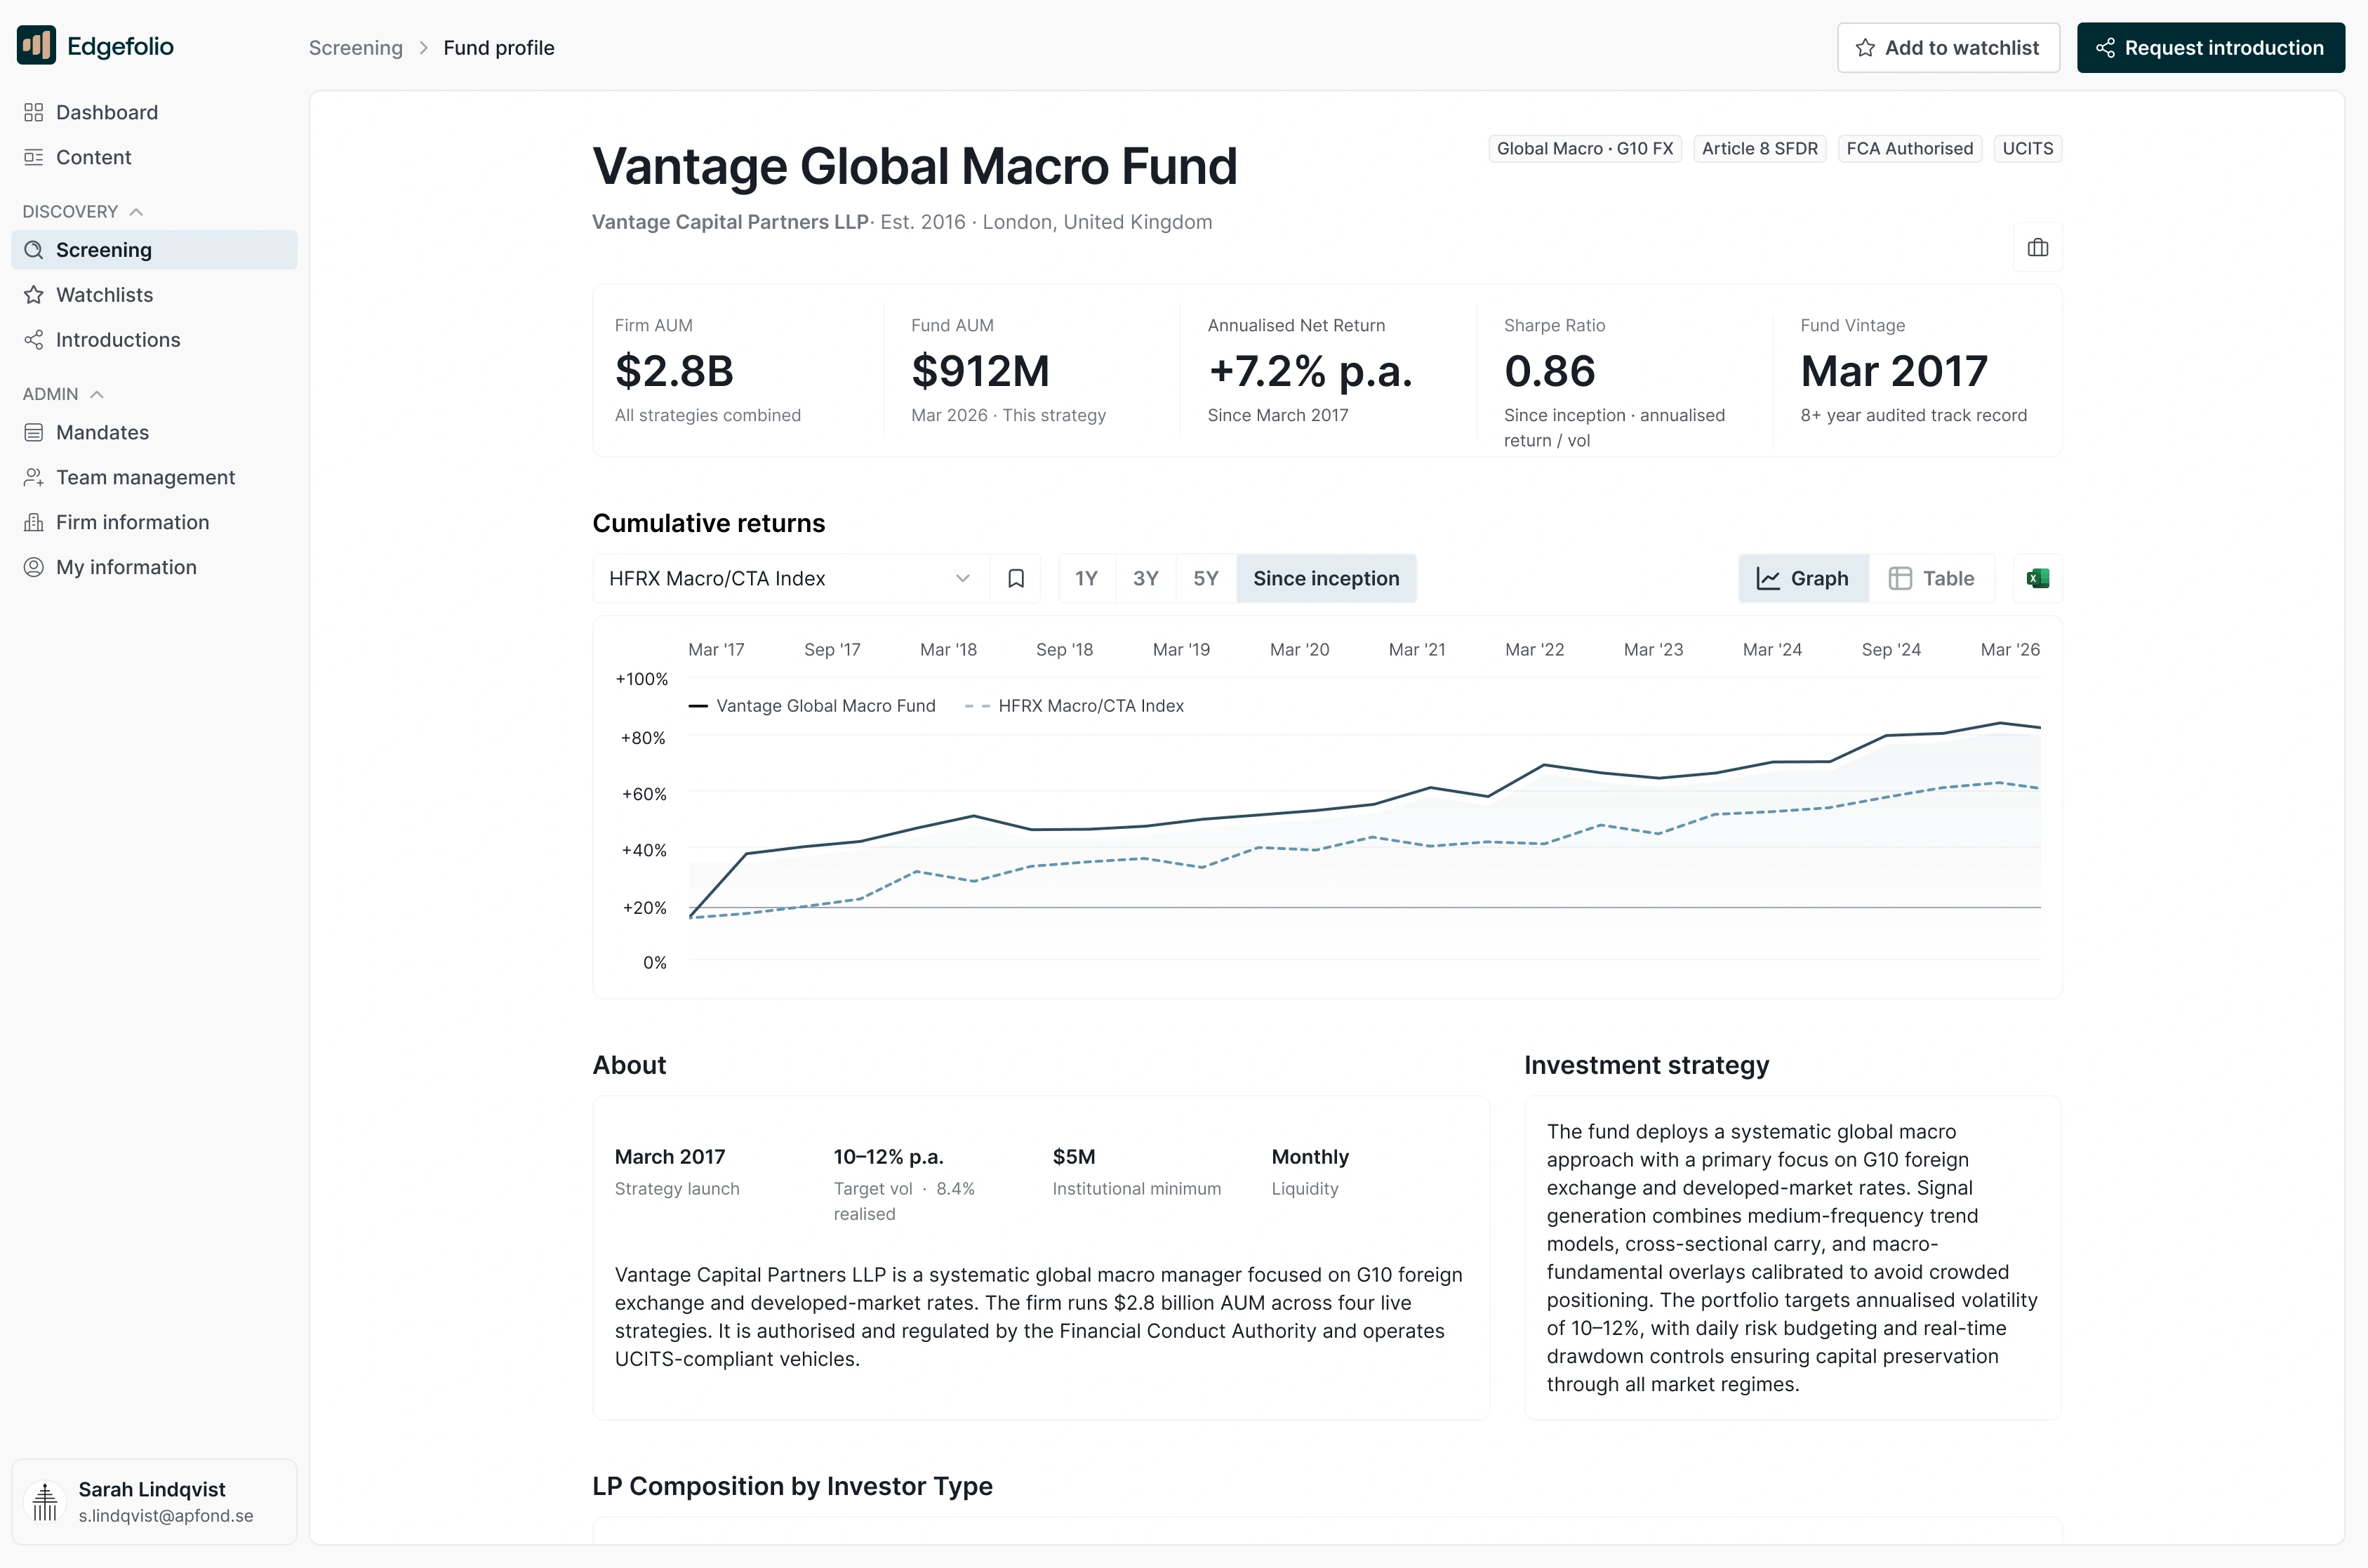
Task: Click the Mar '26 chart endpoint label
Action: (x=2010, y=650)
